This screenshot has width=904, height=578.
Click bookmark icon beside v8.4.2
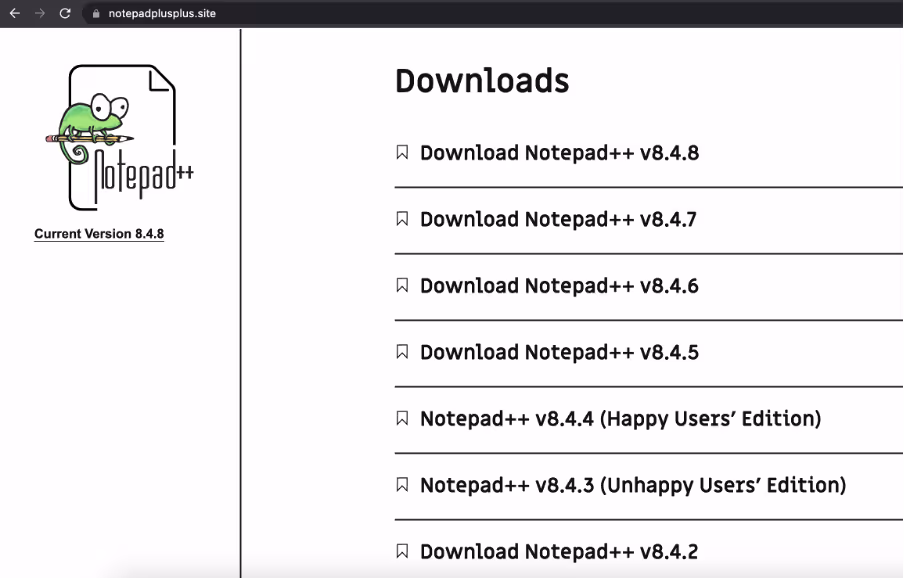tap(402, 551)
